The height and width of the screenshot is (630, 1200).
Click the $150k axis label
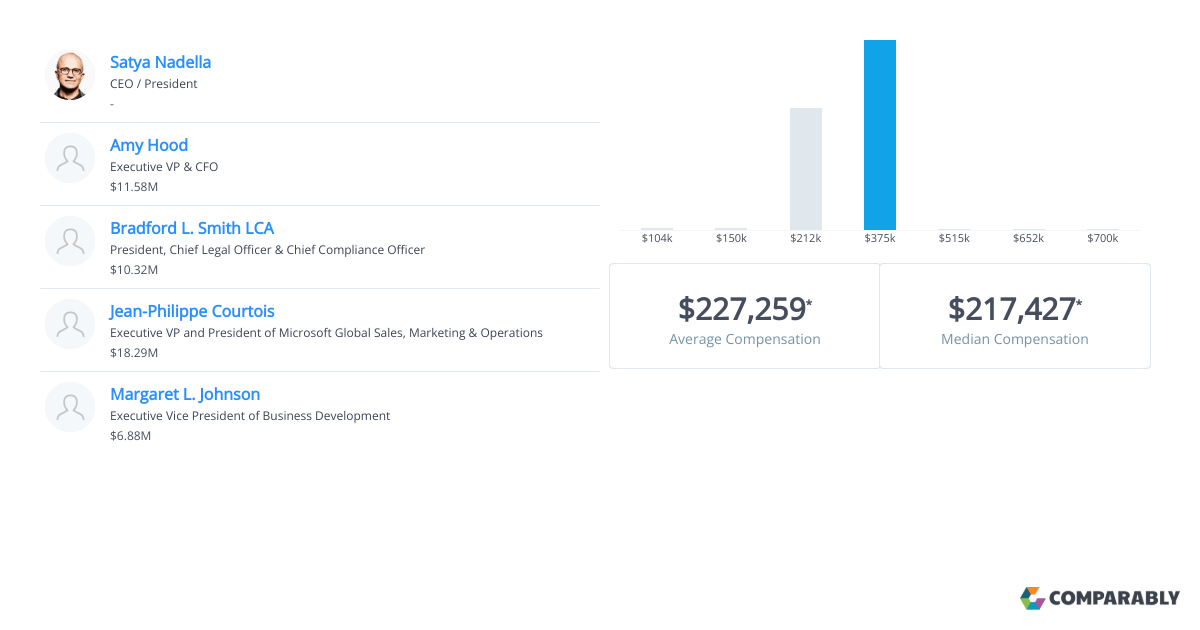[x=731, y=238]
